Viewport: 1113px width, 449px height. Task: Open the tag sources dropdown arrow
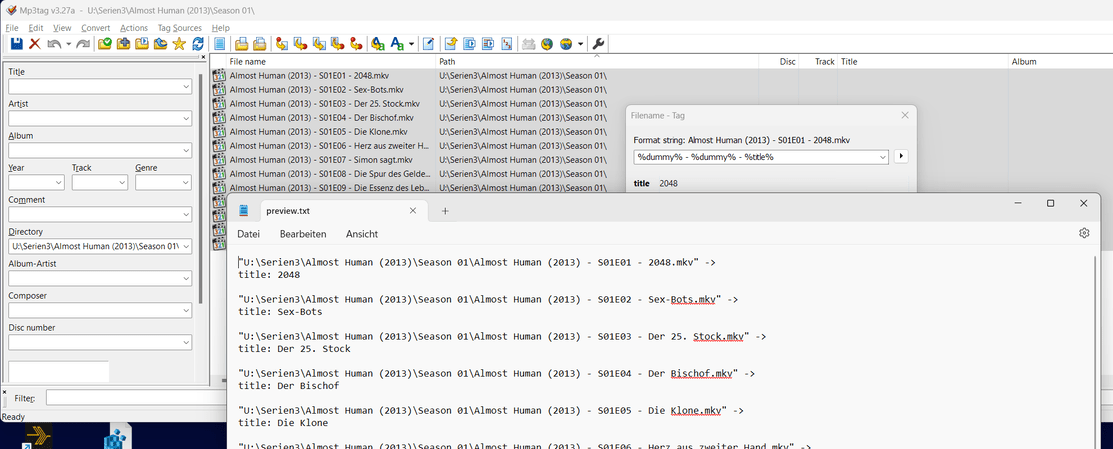(x=581, y=44)
